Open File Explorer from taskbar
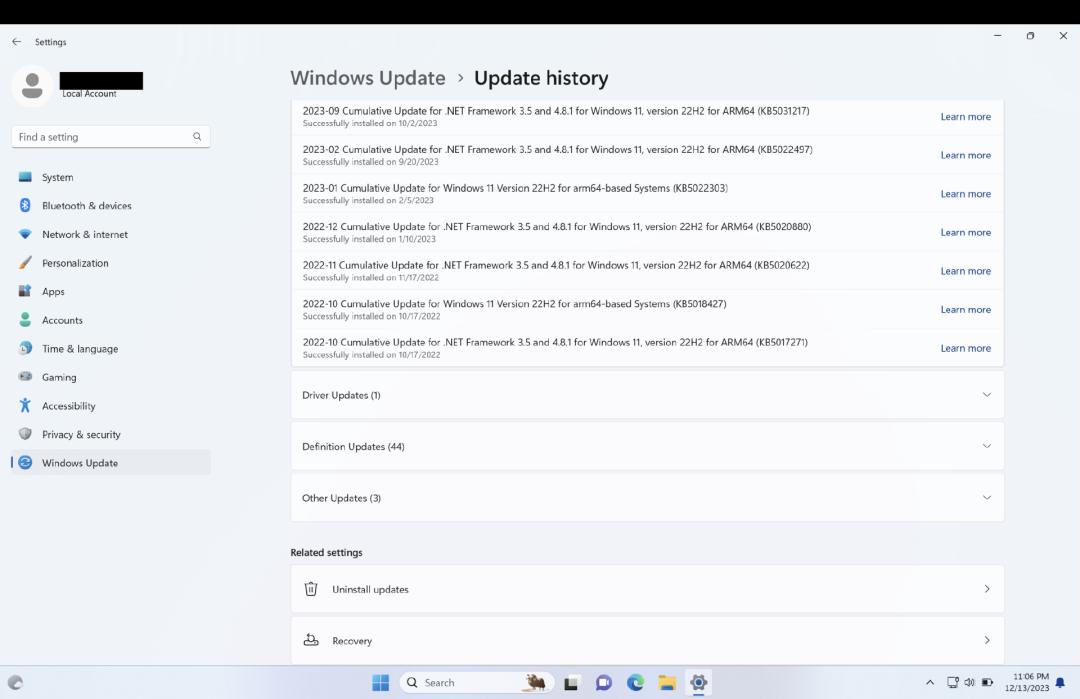This screenshot has height=699, width=1080. 667,682
